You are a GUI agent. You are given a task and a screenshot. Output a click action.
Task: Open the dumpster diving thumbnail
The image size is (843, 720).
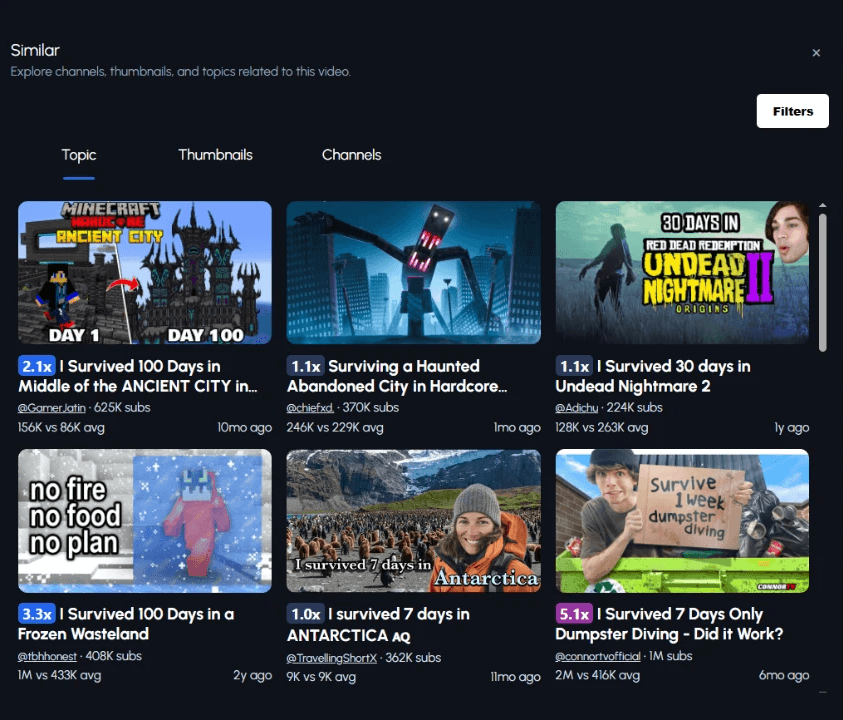point(682,521)
